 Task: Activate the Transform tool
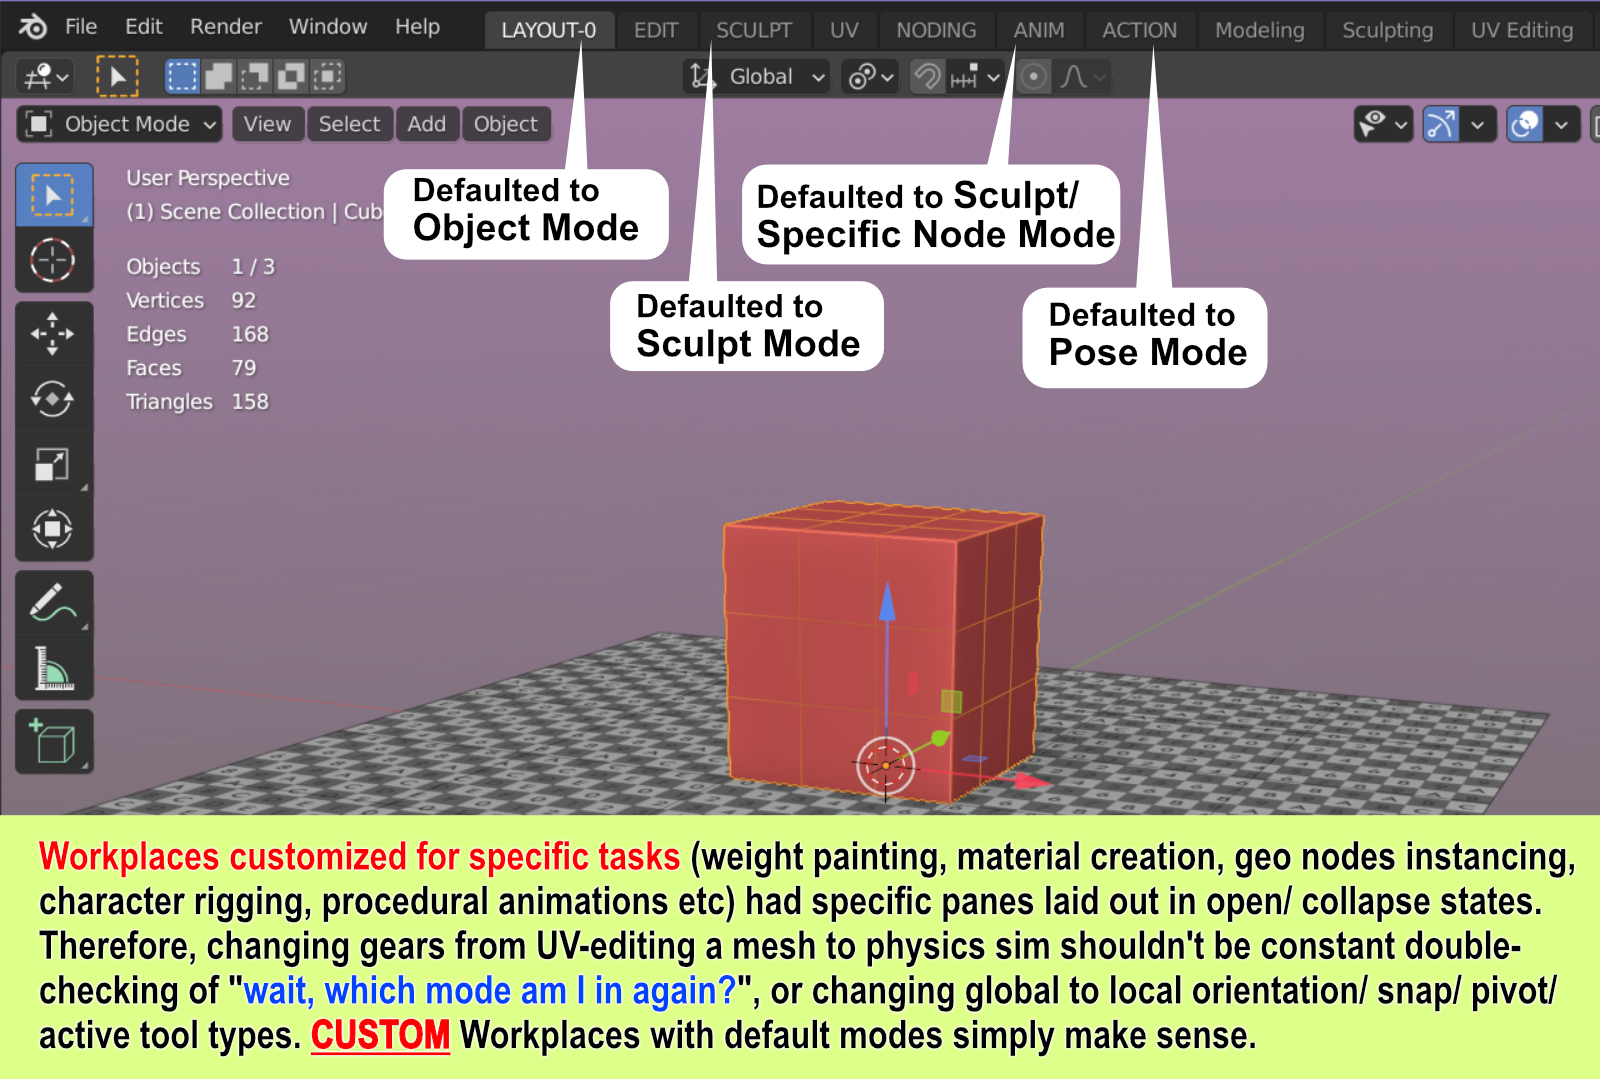[x=54, y=529]
